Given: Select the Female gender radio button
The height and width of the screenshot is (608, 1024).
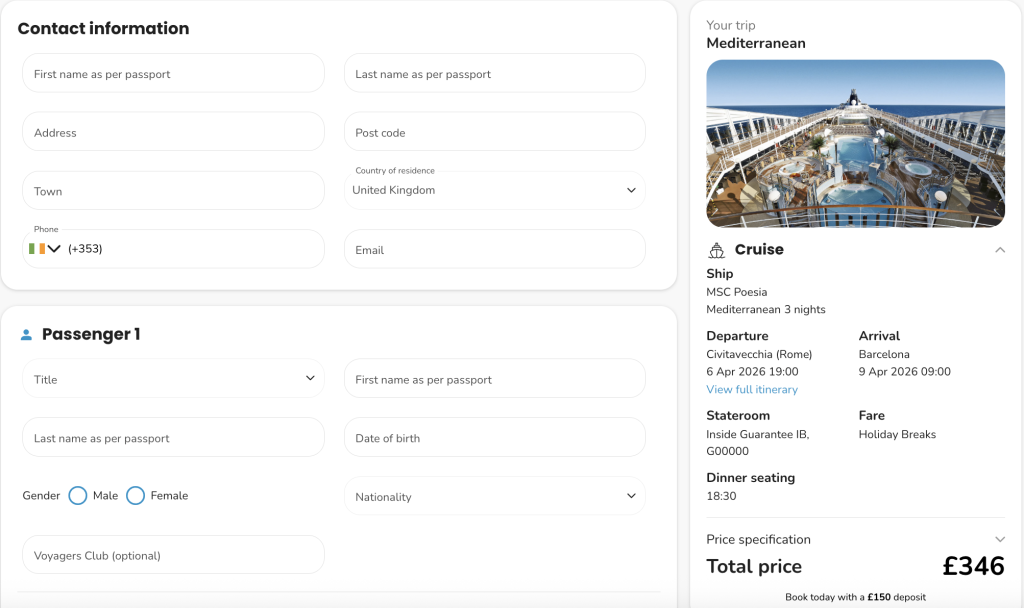Looking at the screenshot, I should [135, 496].
